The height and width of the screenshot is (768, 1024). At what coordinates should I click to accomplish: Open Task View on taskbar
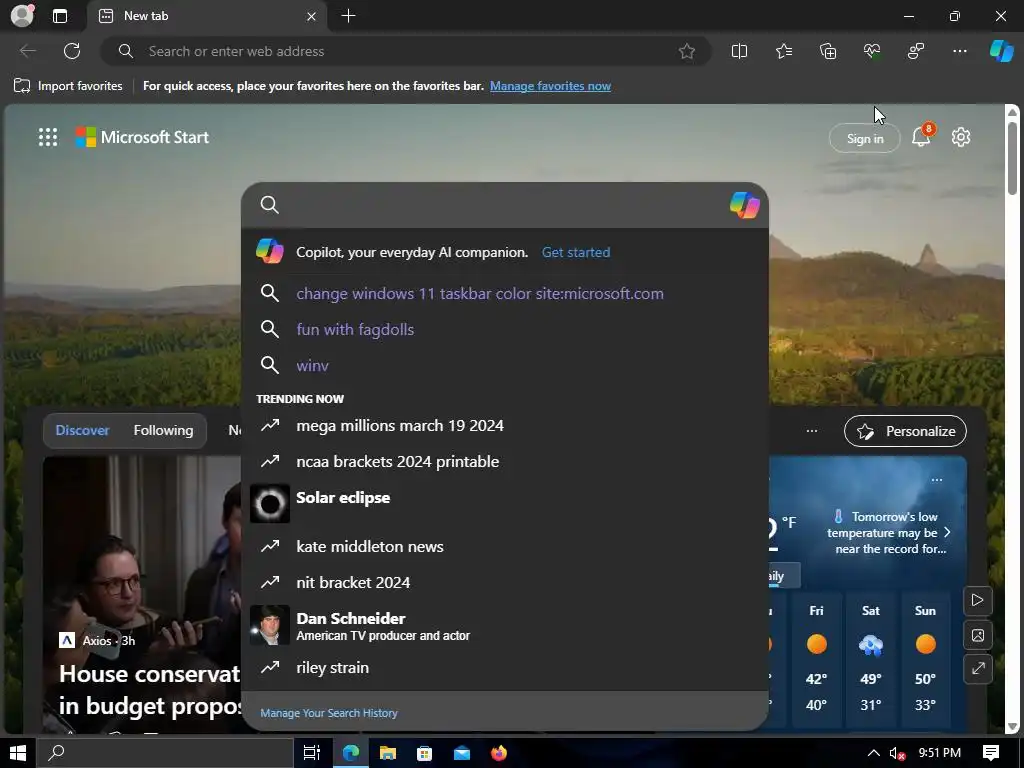pos(312,753)
